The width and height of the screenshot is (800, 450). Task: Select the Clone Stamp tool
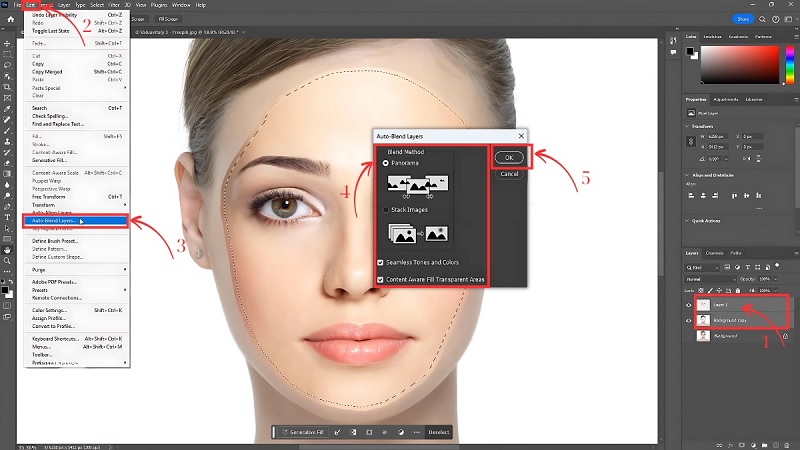pyautogui.click(x=7, y=141)
